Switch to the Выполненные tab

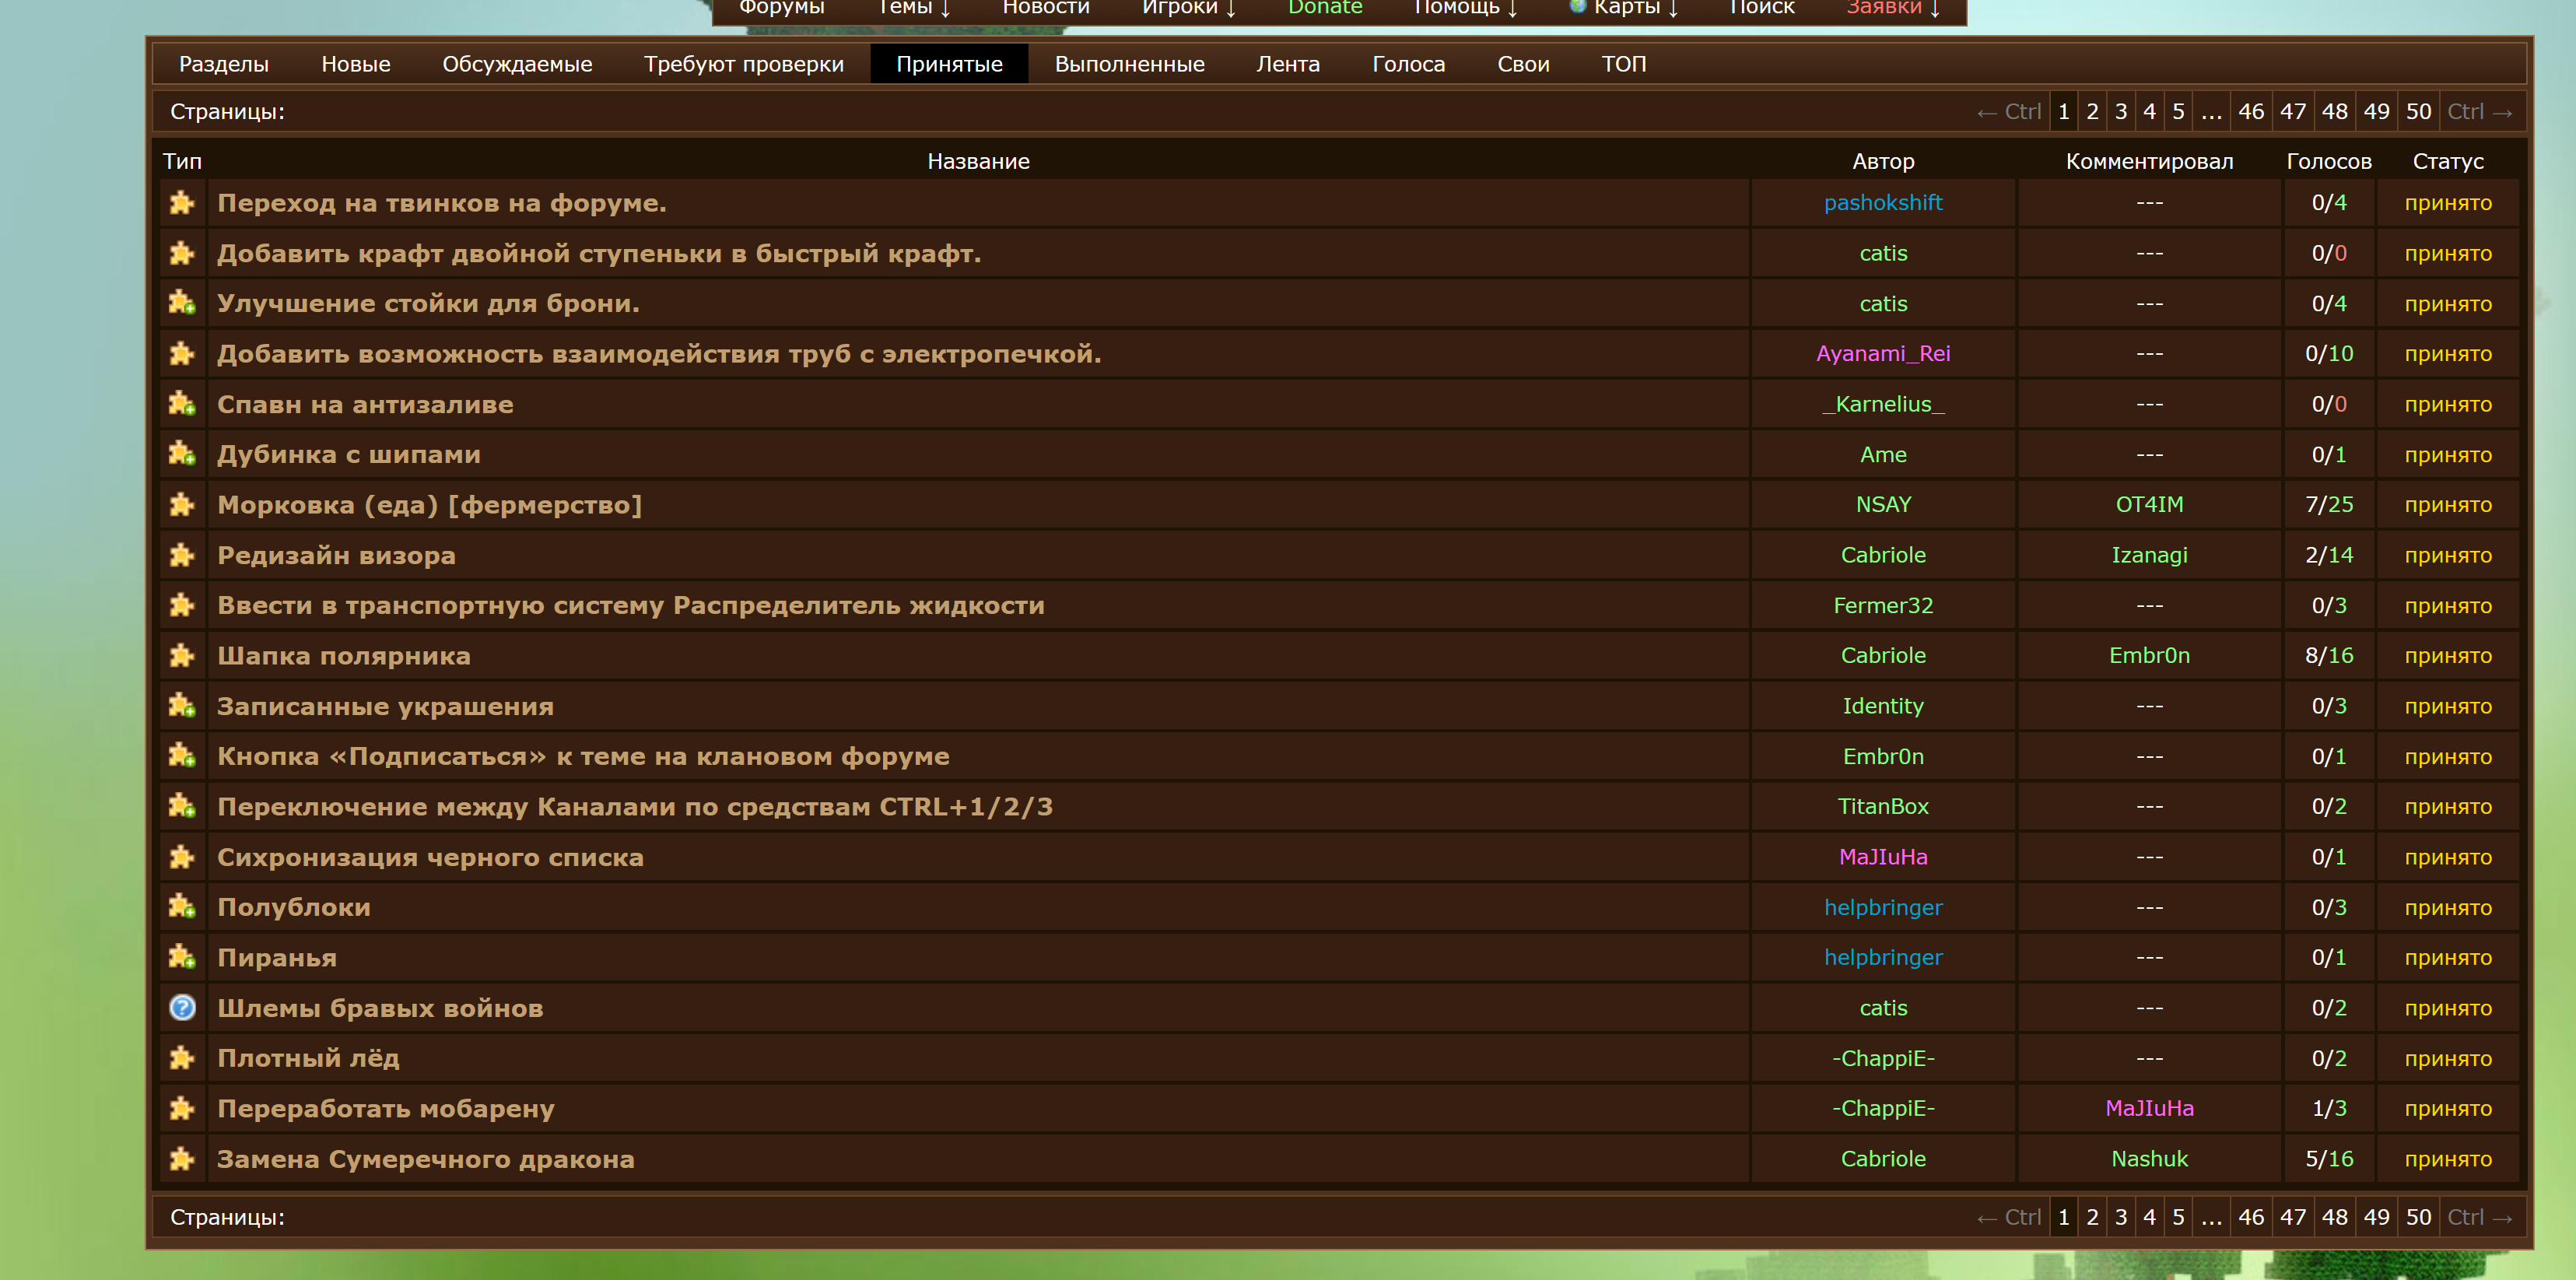click(1129, 64)
